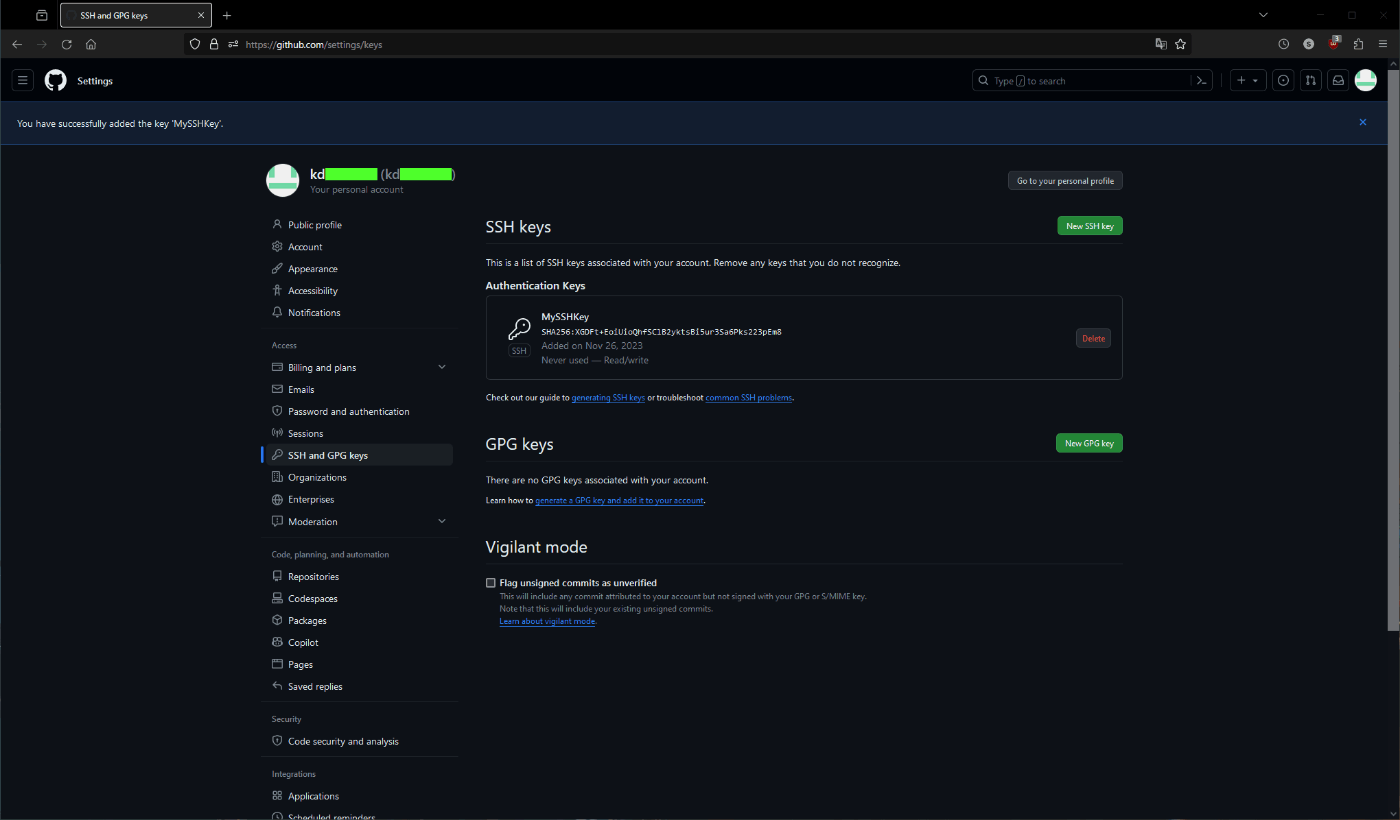1400x820 pixels.
Task: Open Account settings
Action: [305, 247]
